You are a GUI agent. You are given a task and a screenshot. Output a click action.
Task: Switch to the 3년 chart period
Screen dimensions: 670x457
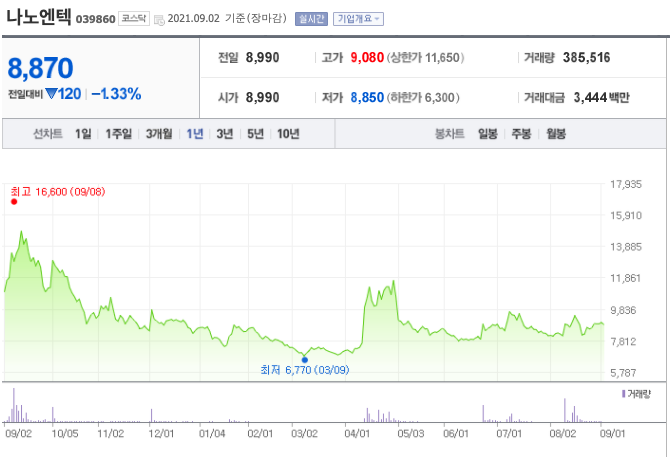pyautogui.click(x=224, y=134)
